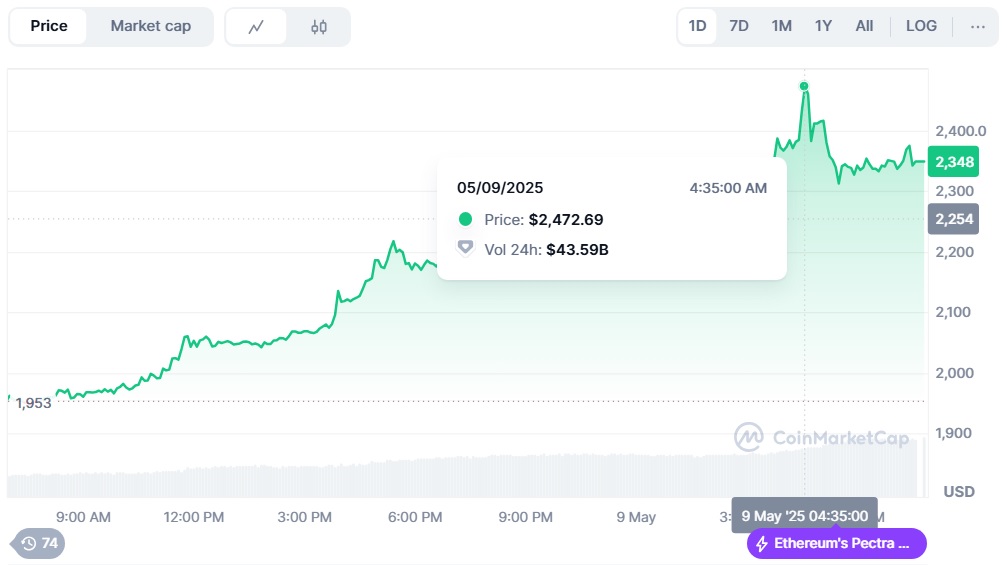The width and height of the screenshot is (1007, 565).
Task: Select the Price view toggle
Action: point(49,26)
